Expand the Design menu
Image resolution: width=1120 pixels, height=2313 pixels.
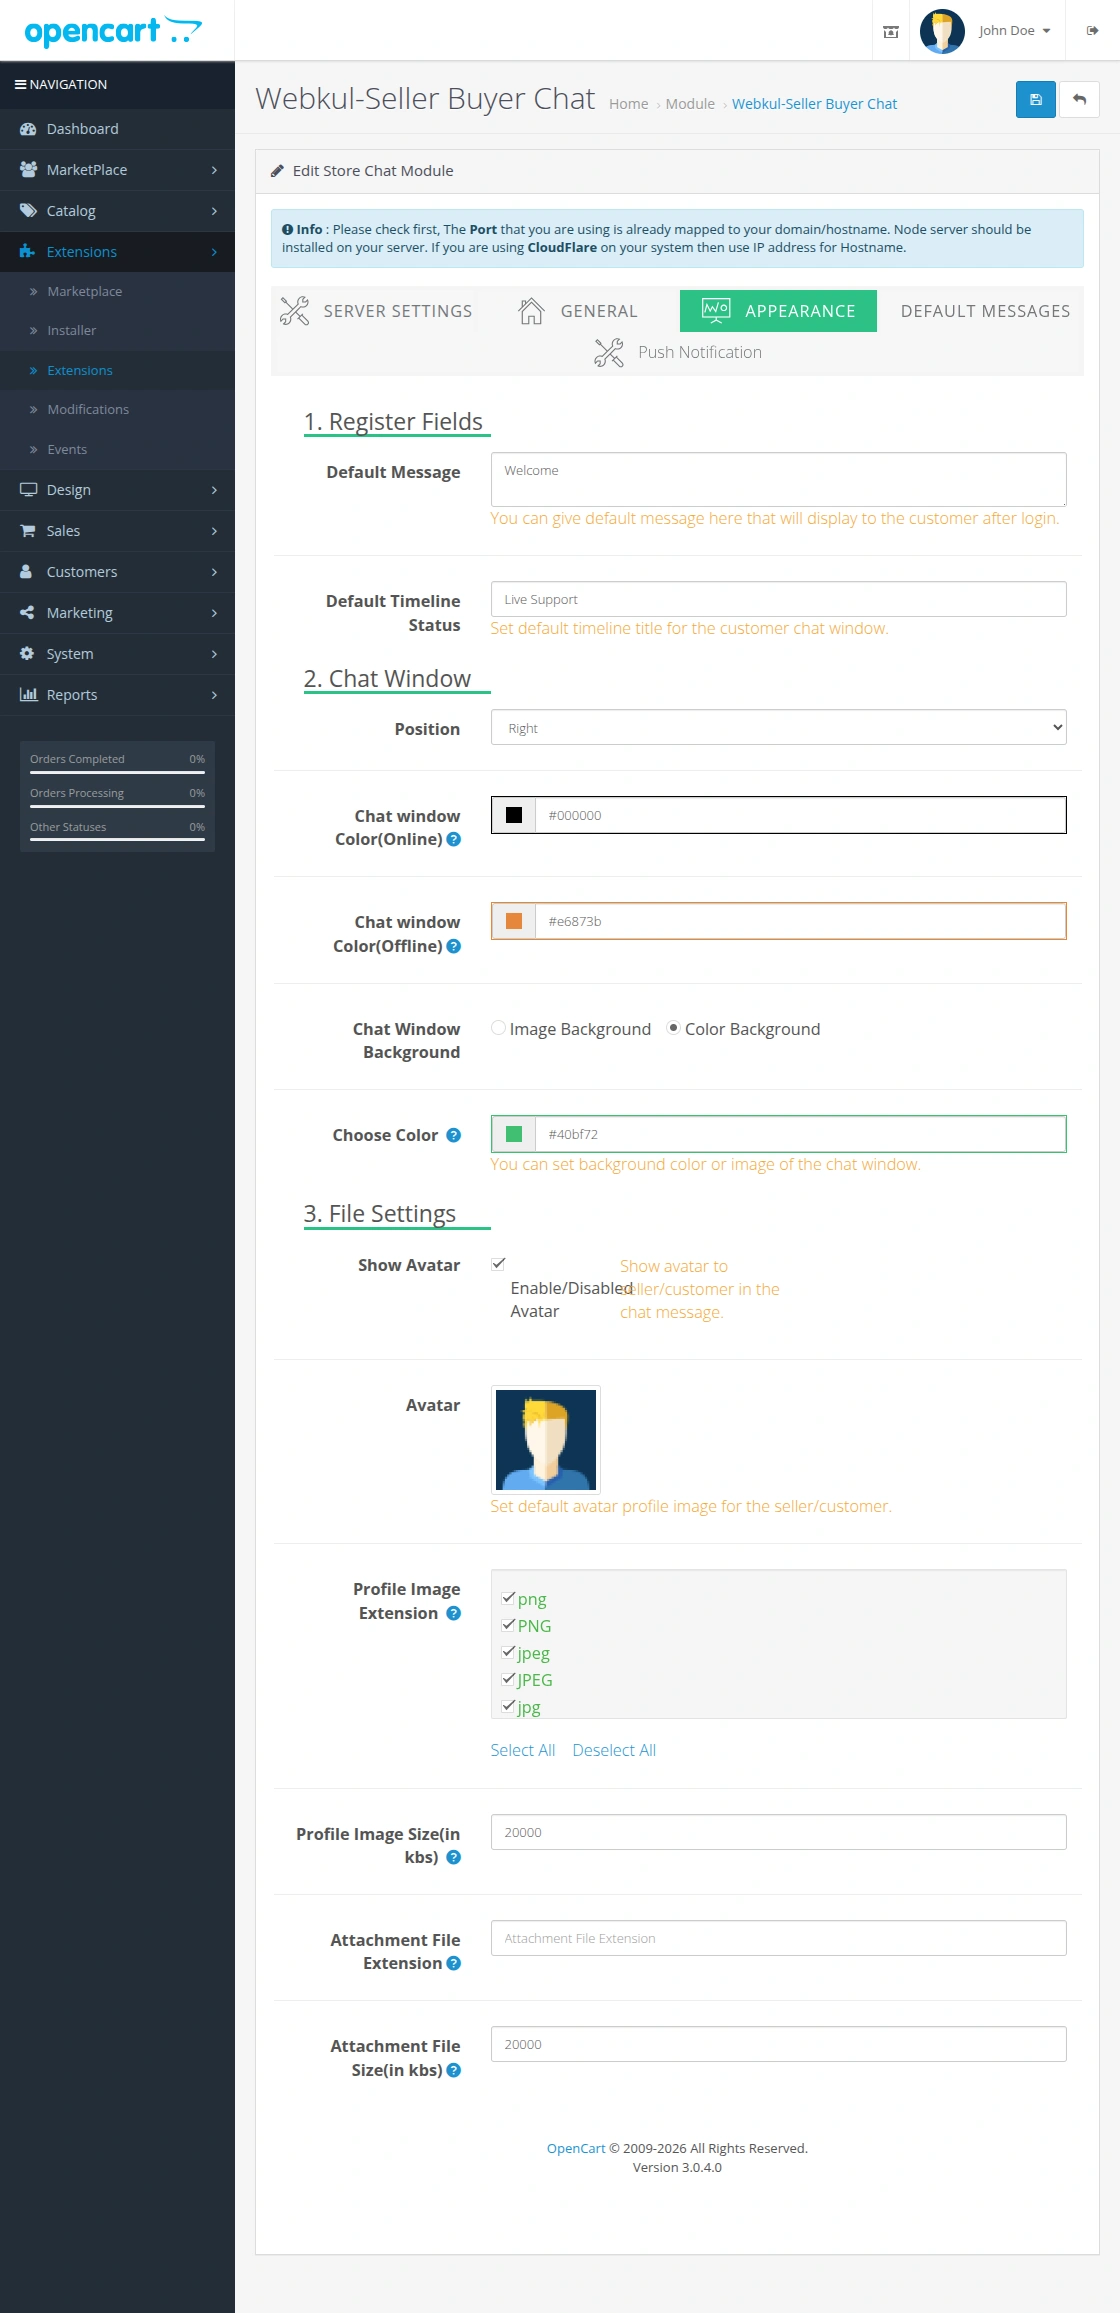click(x=117, y=490)
